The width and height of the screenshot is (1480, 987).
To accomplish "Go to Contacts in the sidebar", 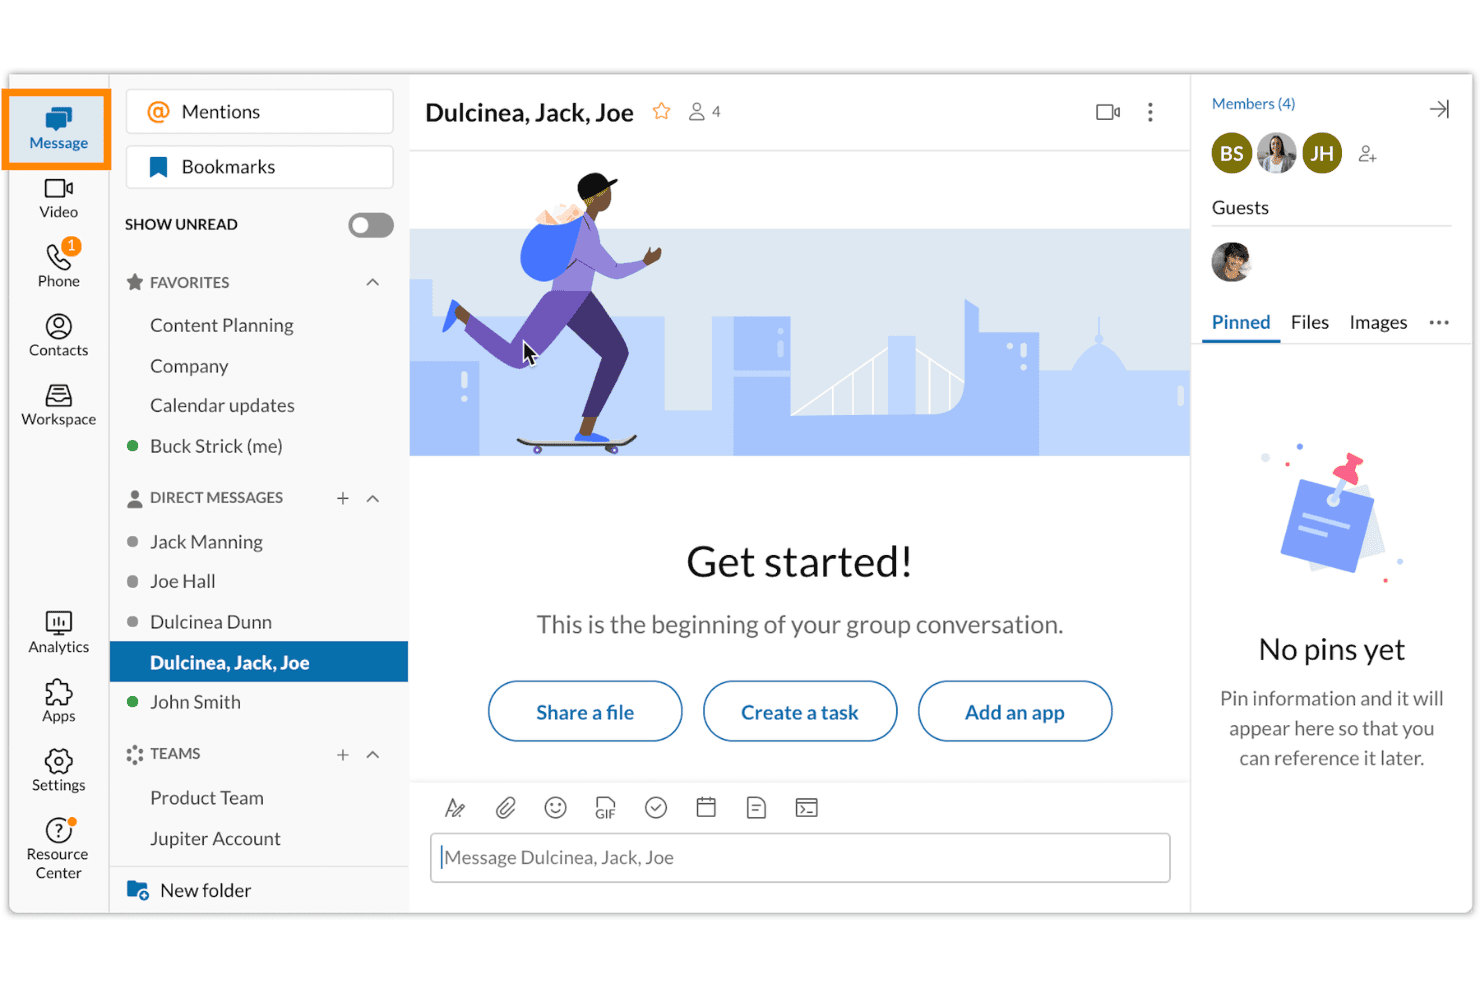I will 58,336.
